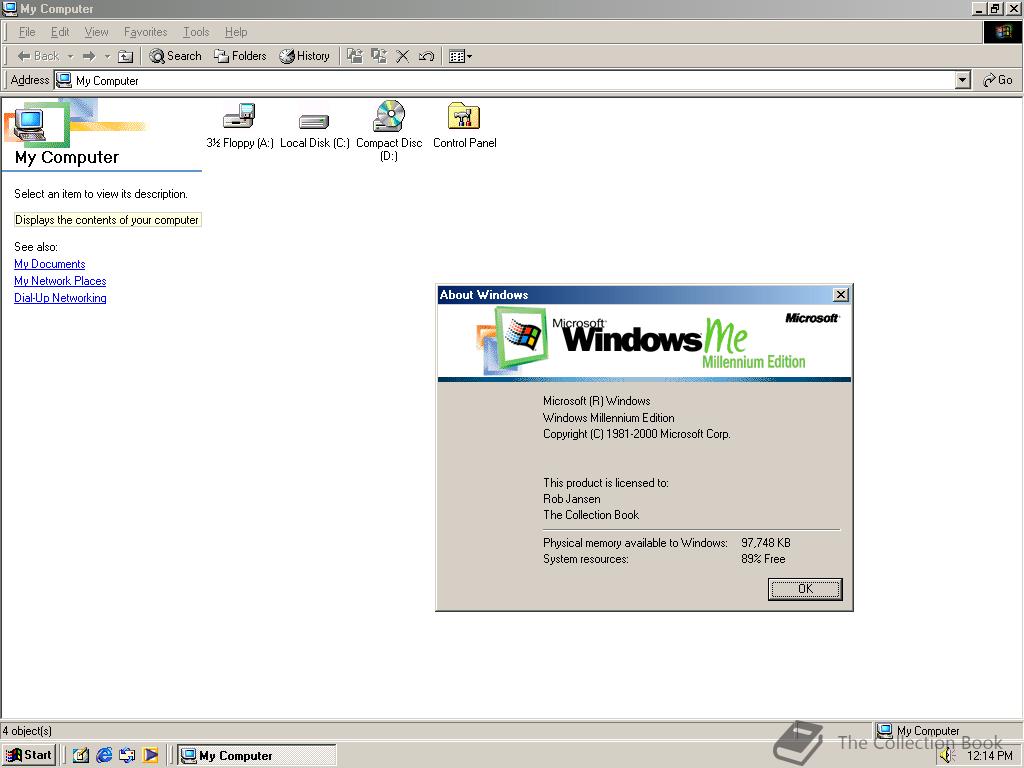
Task: Click the Copy To toolbar icon
Action: coord(379,56)
